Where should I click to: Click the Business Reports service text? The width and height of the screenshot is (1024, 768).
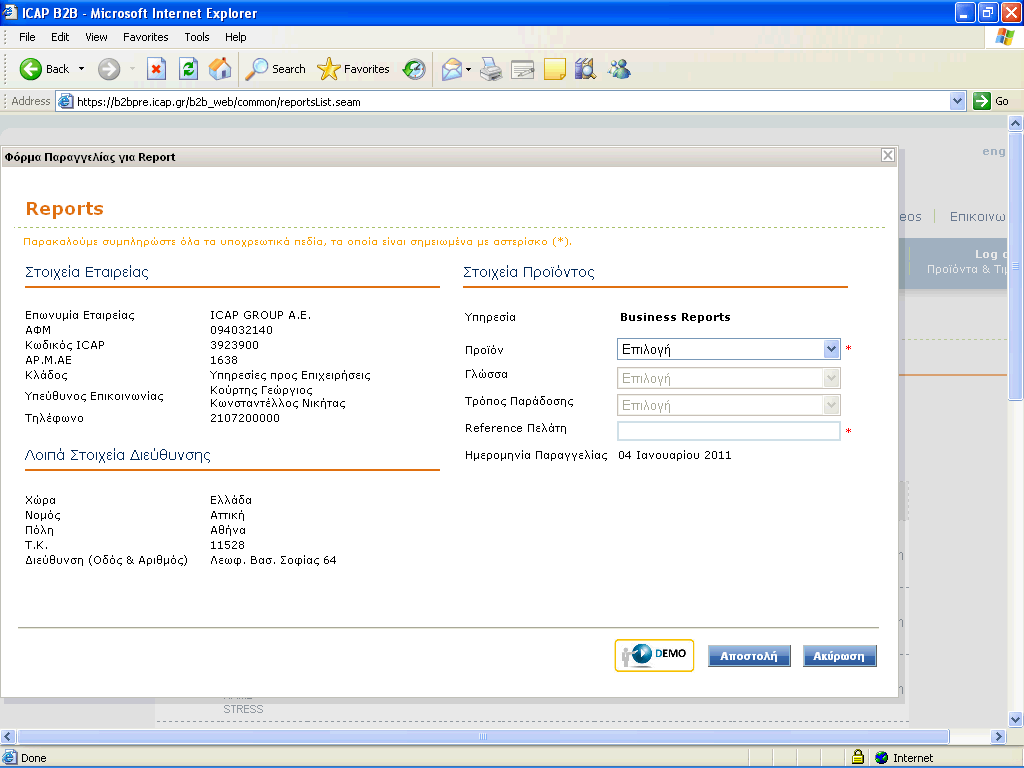tap(675, 317)
